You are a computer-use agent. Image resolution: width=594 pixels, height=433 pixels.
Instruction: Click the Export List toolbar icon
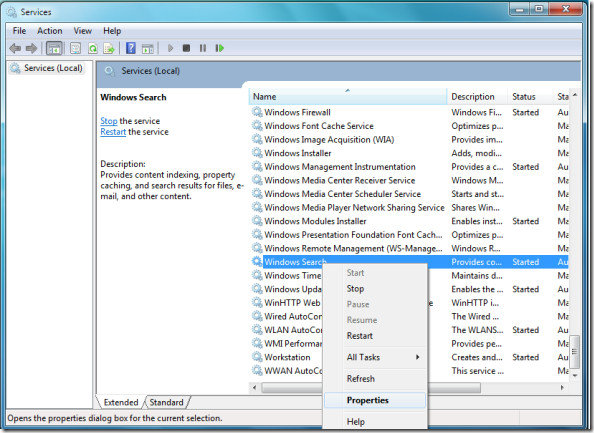(109, 48)
